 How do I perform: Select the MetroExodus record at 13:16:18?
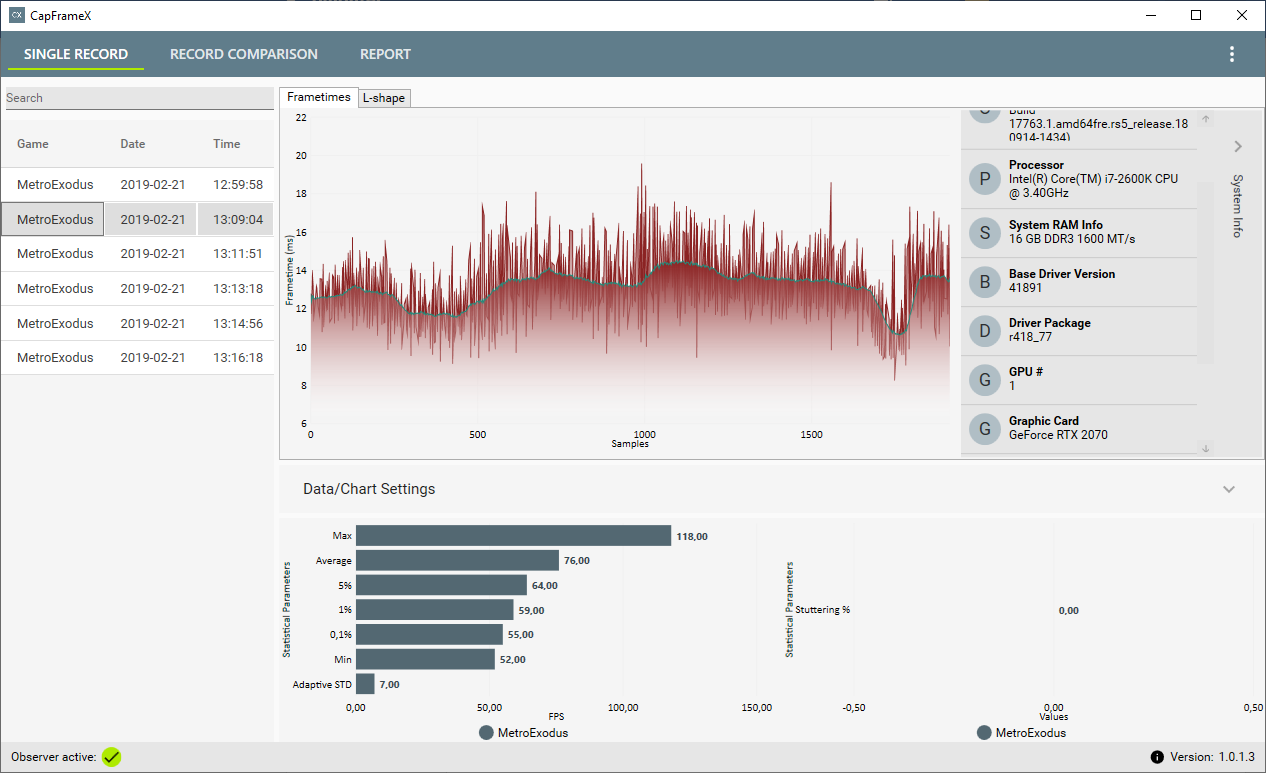coord(137,358)
